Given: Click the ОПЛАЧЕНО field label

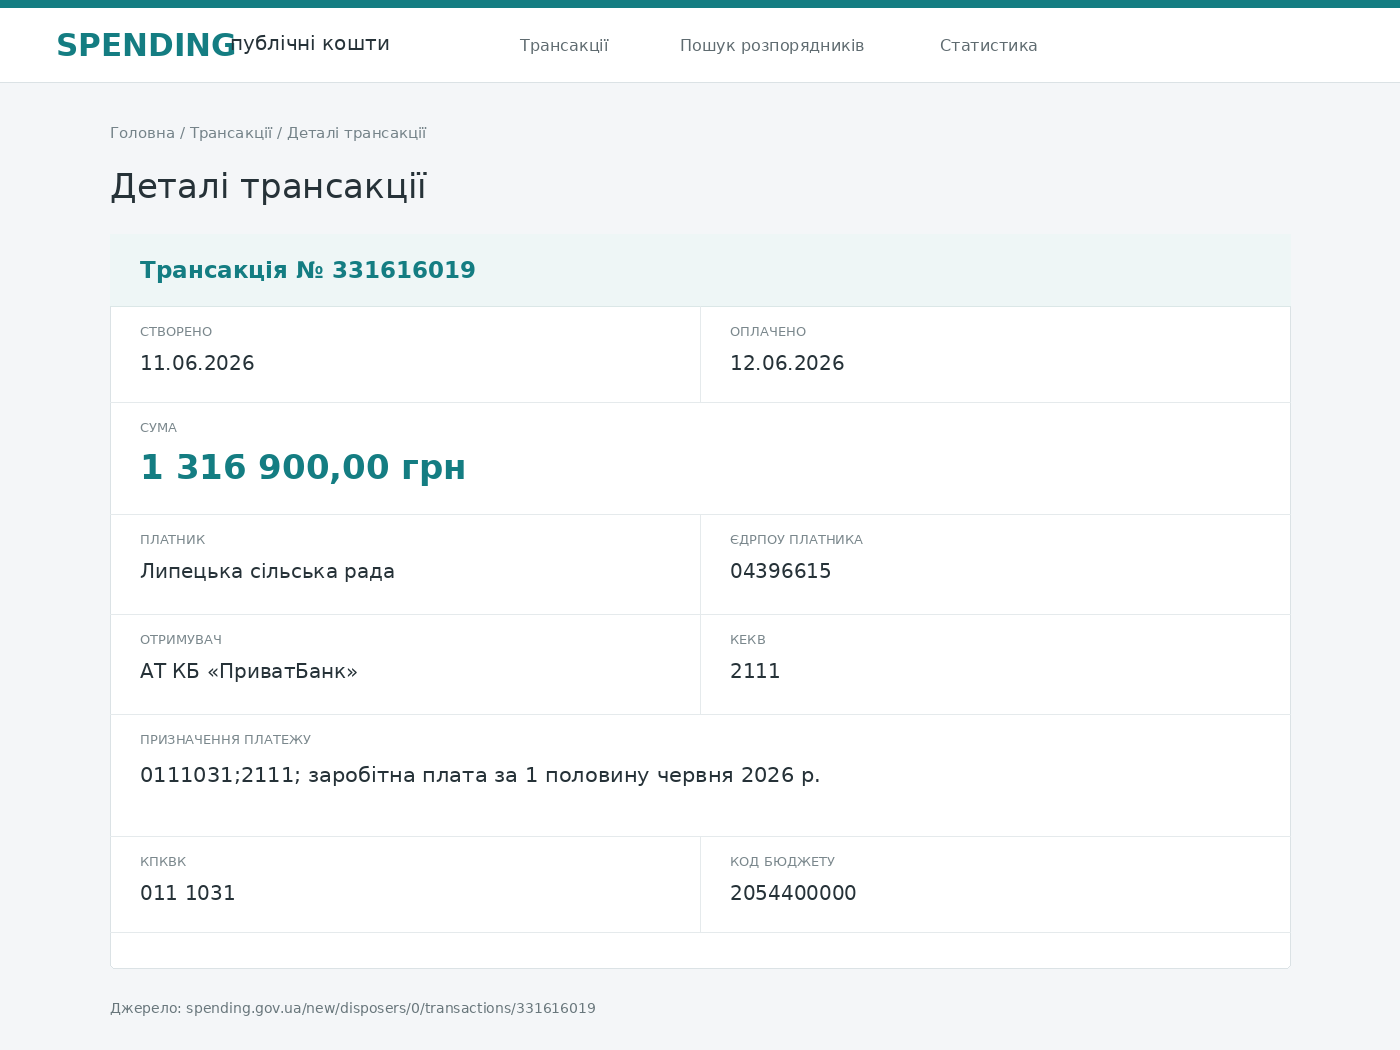Looking at the screenshot, I should pyautogui.click(x=768, y=332).
